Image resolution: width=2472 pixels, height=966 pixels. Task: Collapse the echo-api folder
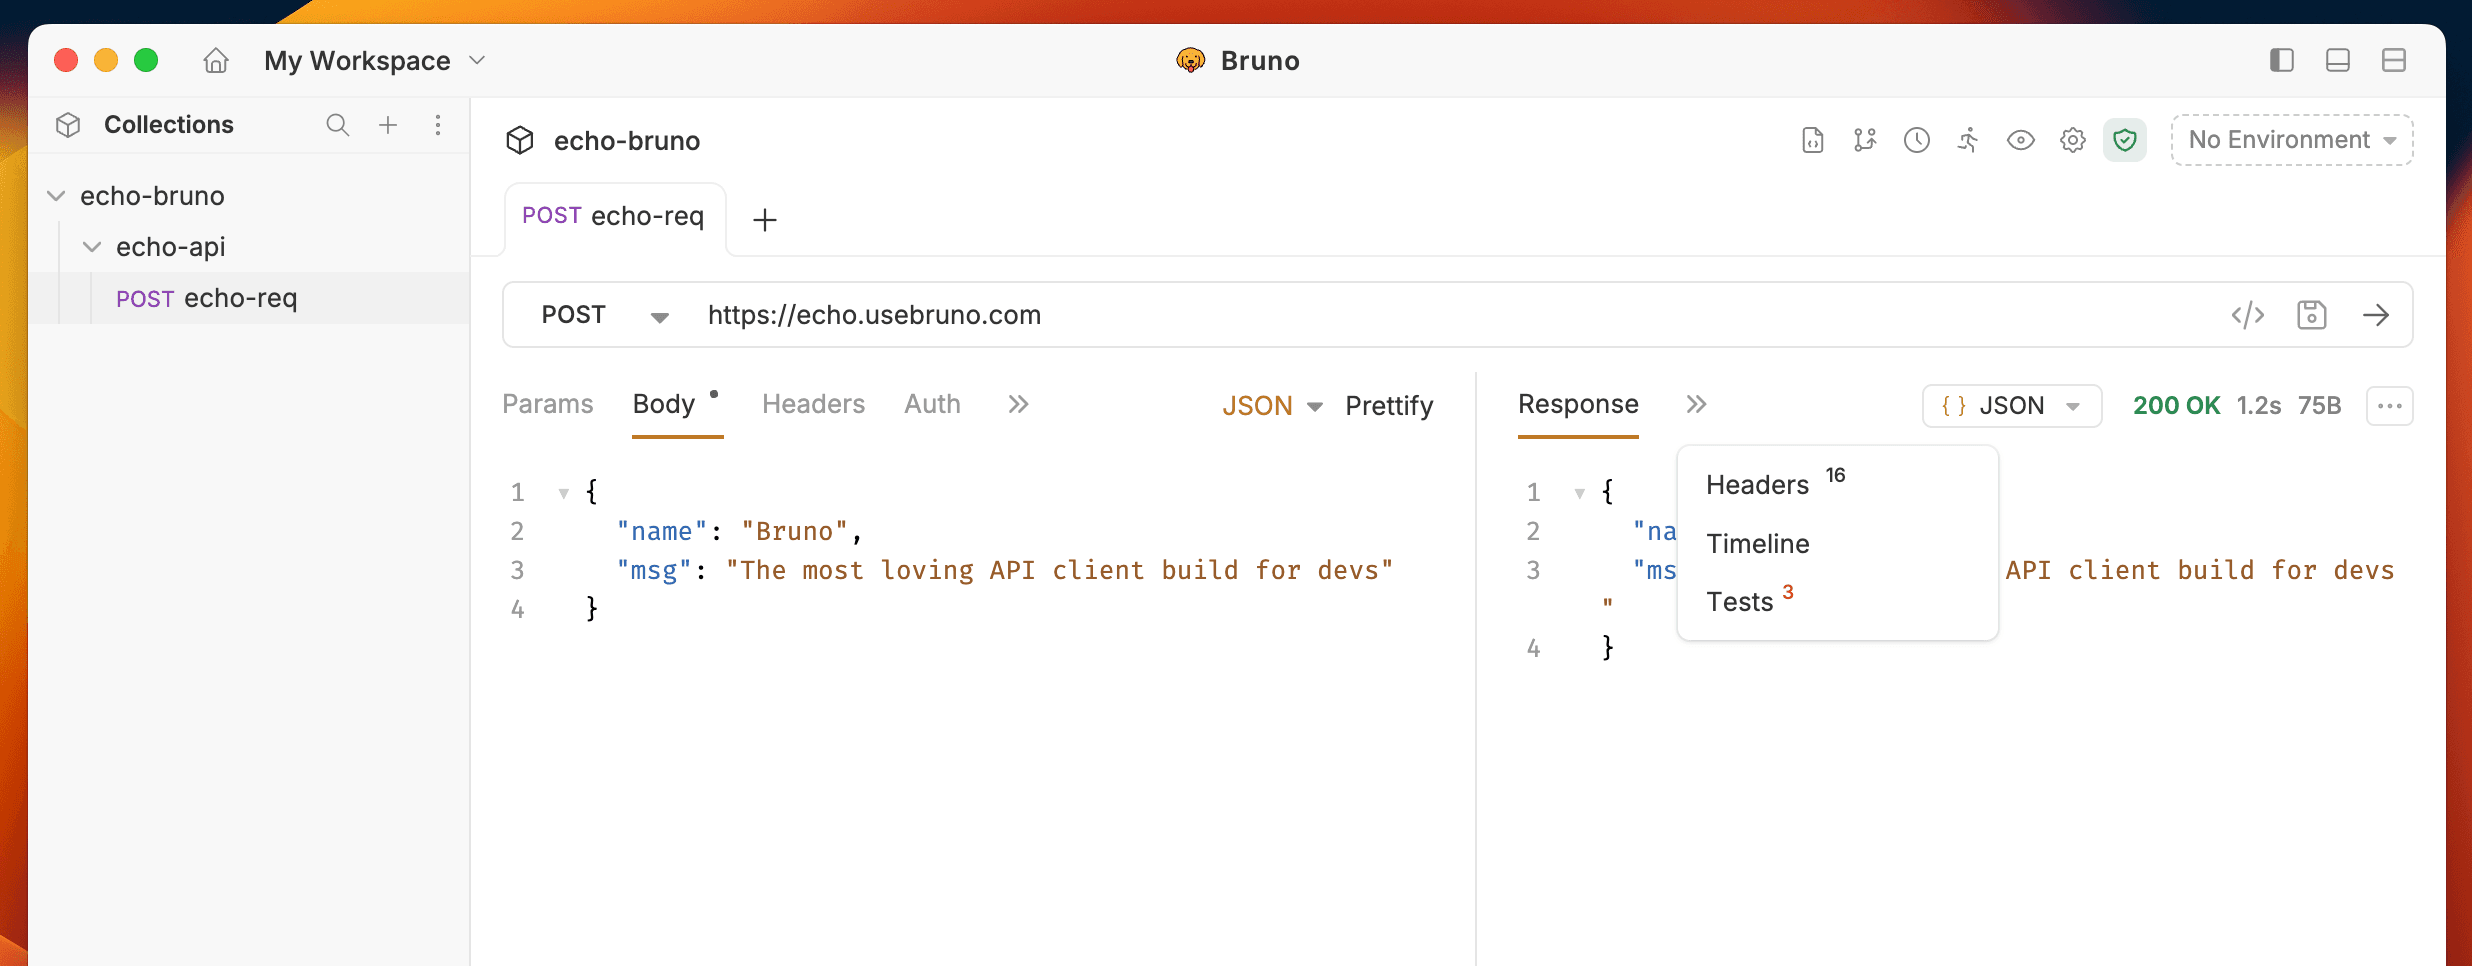tap(92, 247)
